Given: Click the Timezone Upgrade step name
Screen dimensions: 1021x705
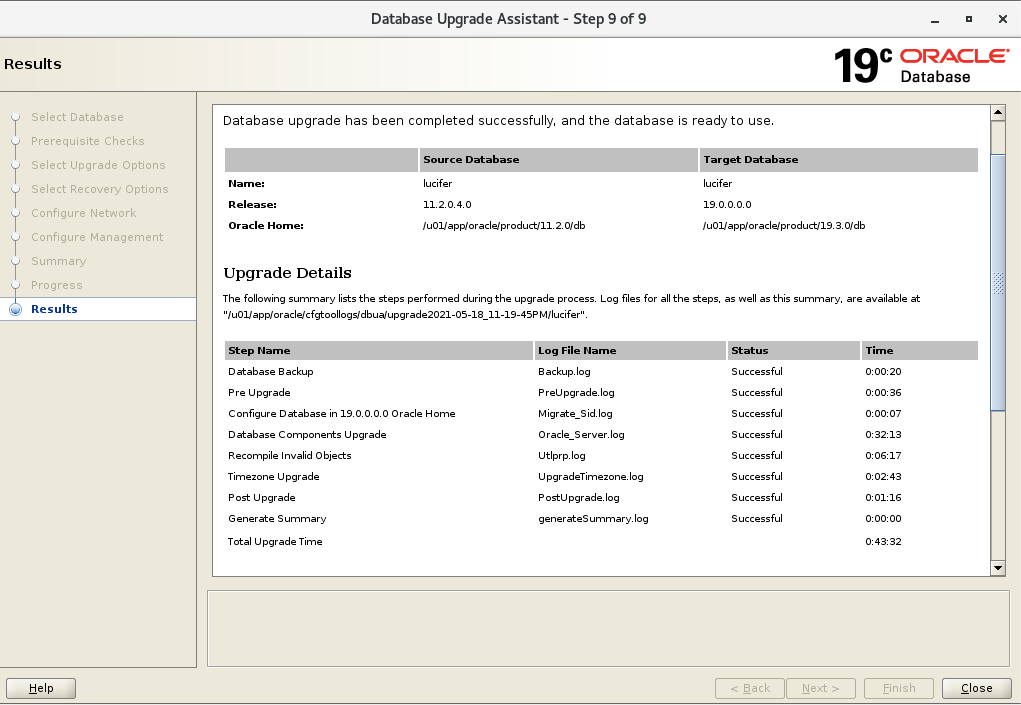Looking at the screenshot, I should pyautogui.click(x=273, y=477).
